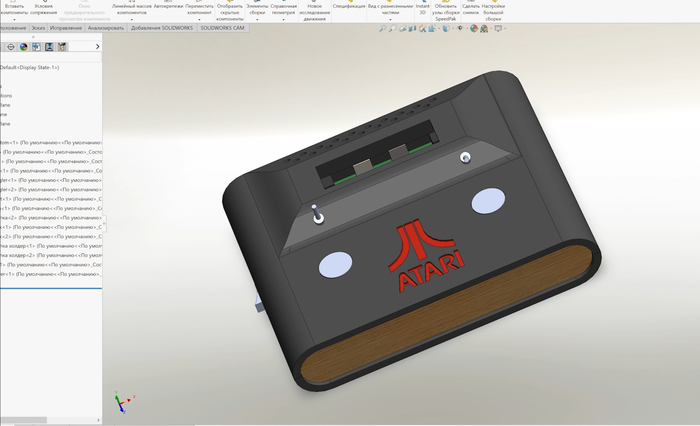Select the Анализировать tab
This screenshot has width=700, height=426.
point(105,29)
